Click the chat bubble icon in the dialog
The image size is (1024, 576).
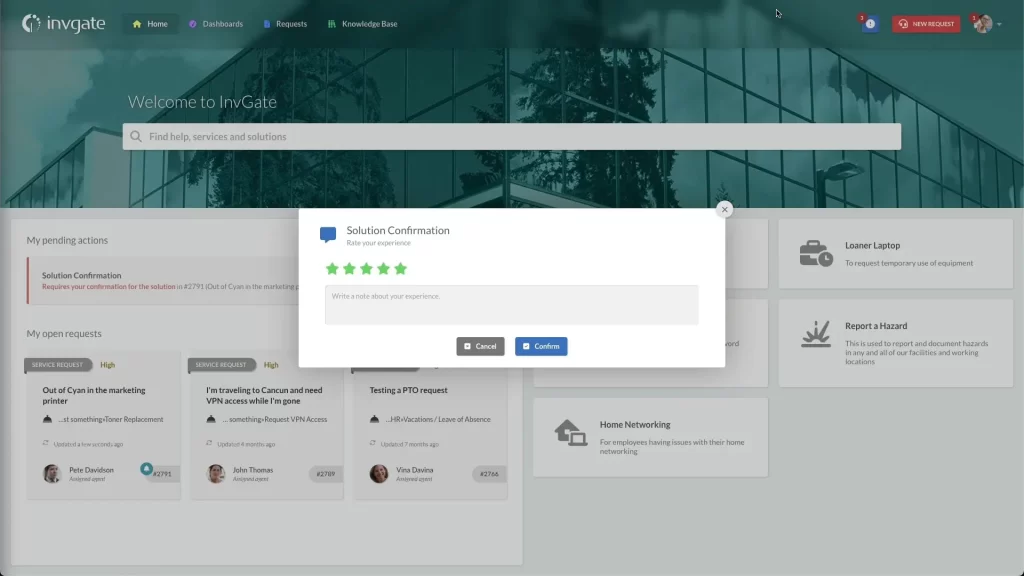point(328,234)
